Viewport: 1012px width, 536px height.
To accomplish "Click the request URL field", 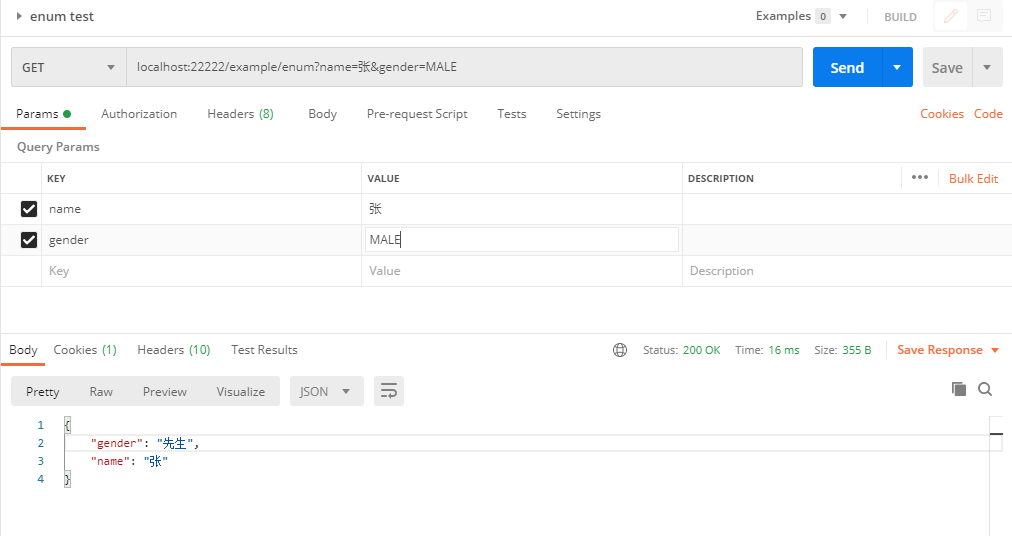I will 464,67.
